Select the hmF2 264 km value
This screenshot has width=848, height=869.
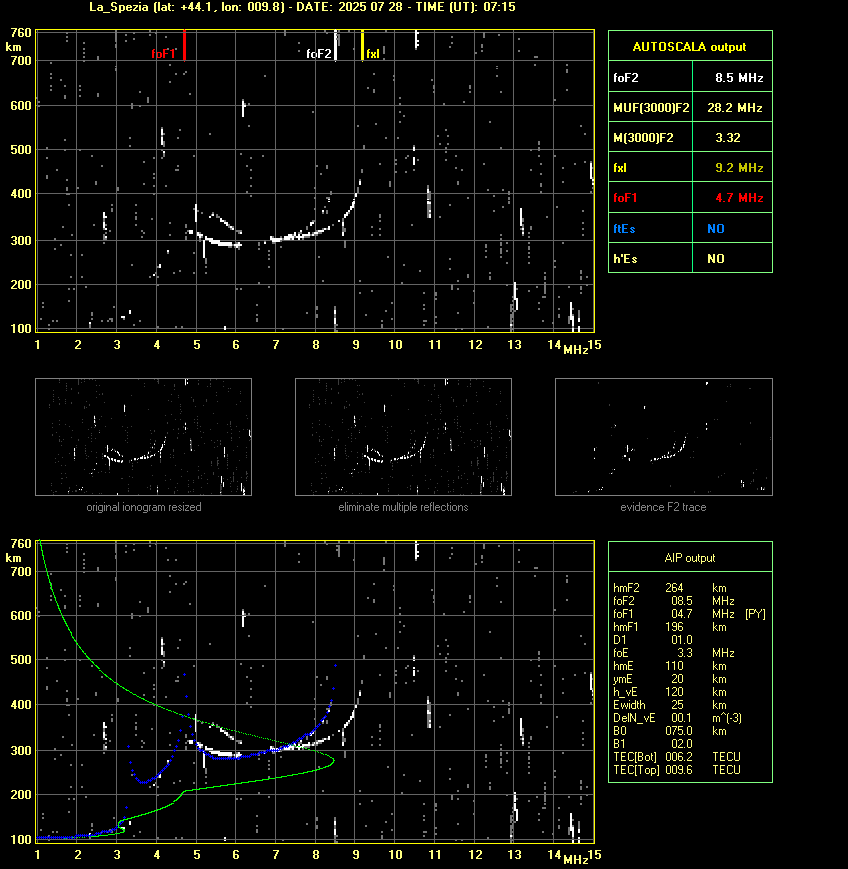675,588
